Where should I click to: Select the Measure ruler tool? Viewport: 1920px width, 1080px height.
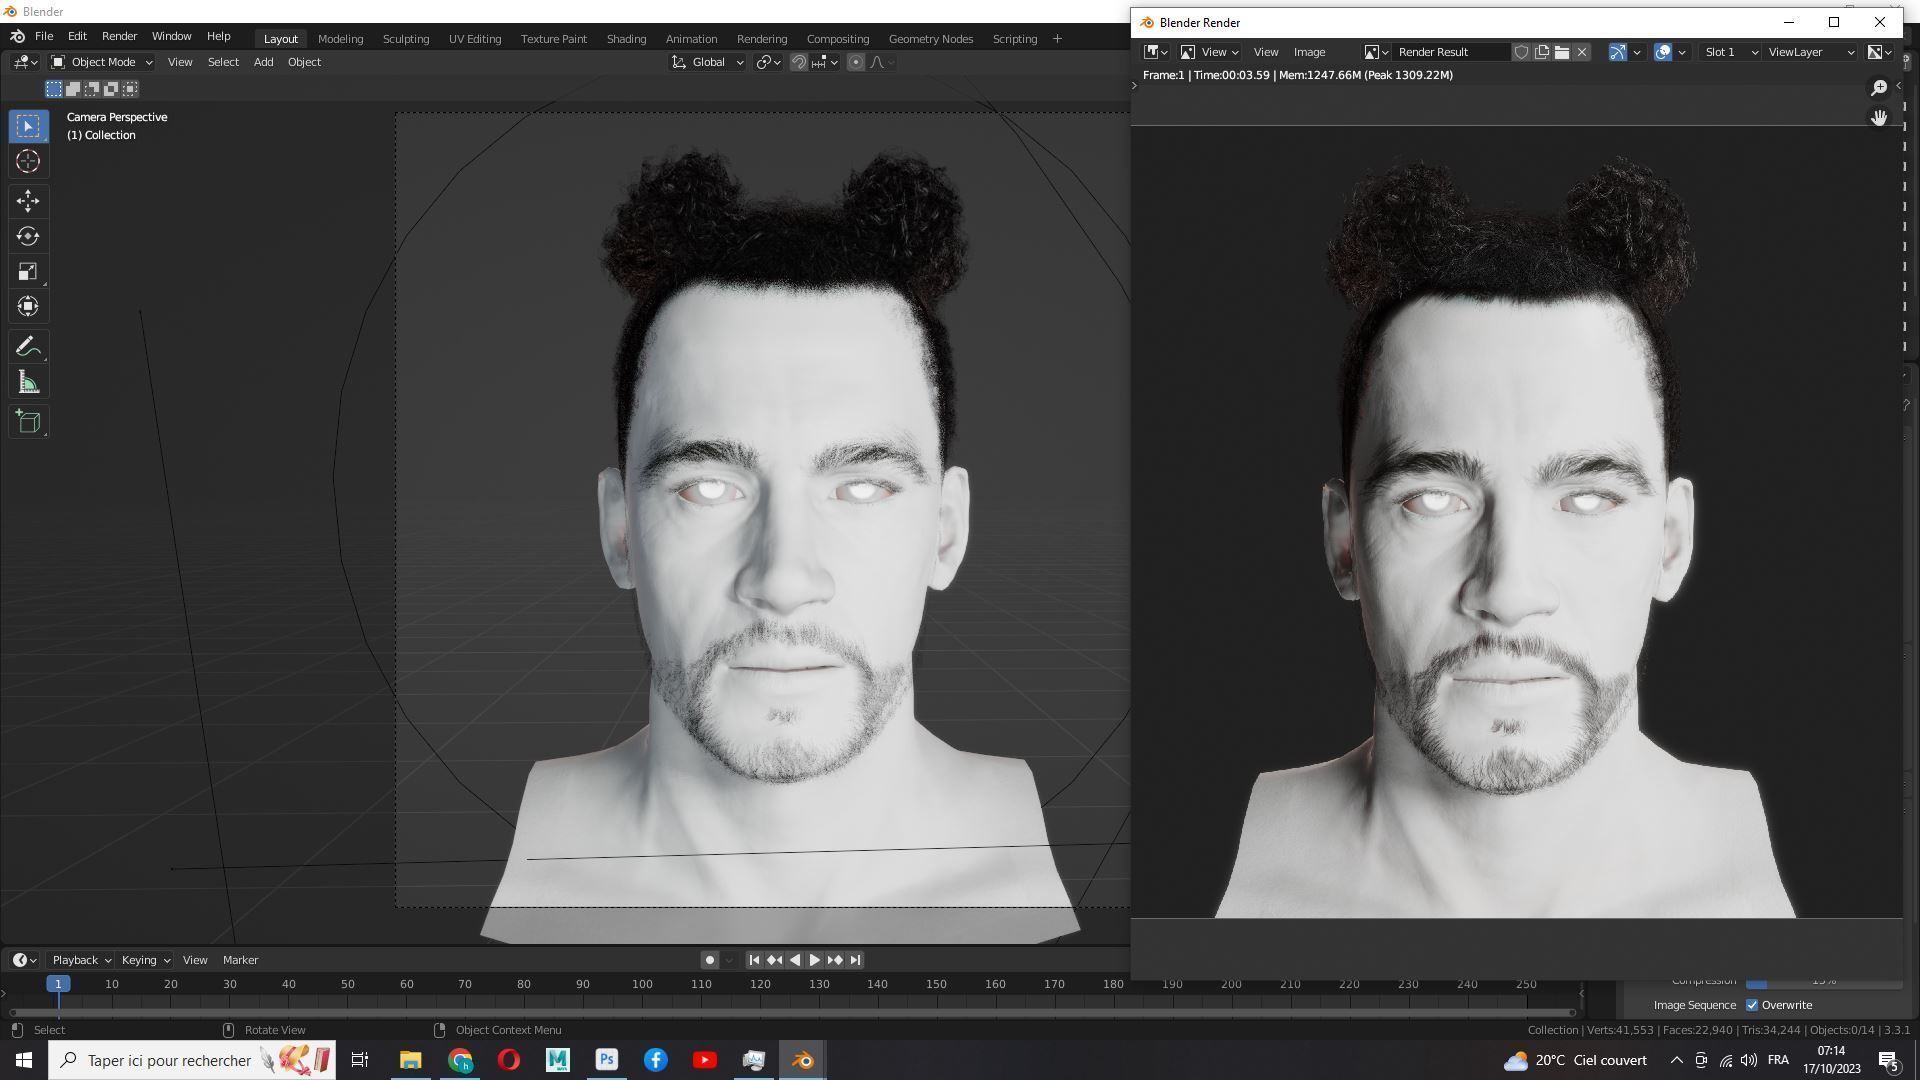[x=28, y=382]
